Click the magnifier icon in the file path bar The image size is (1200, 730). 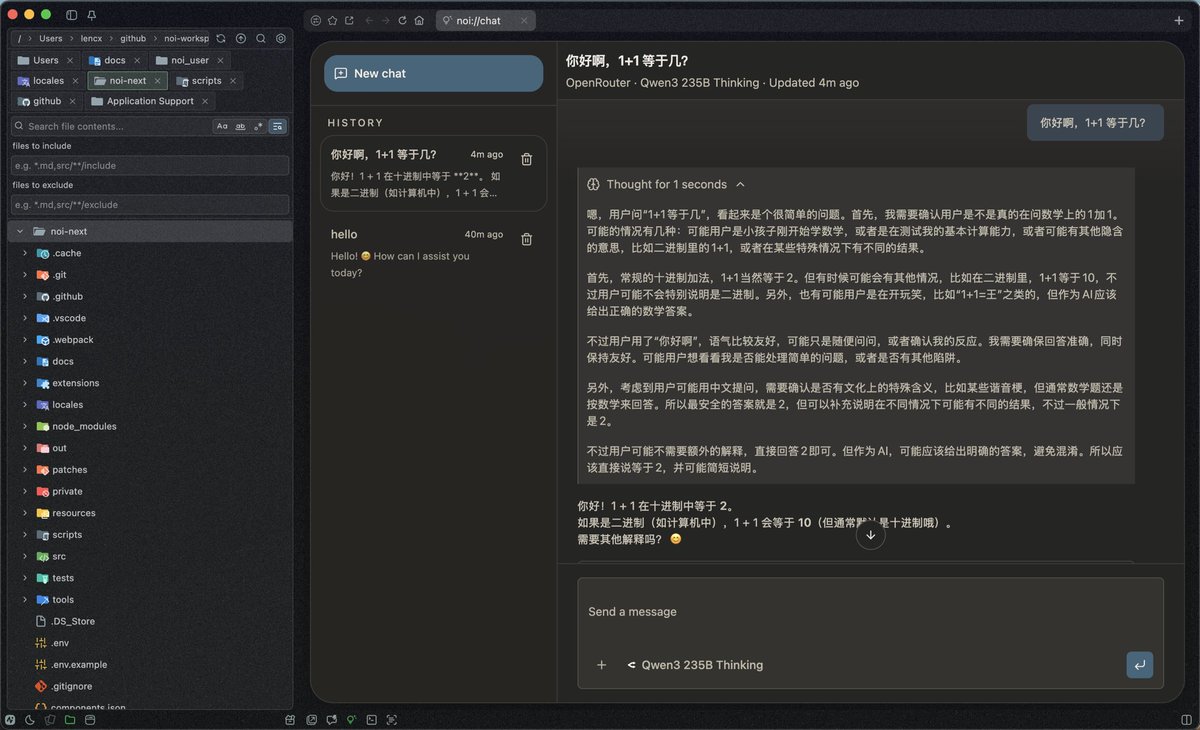tap(261, 38)
